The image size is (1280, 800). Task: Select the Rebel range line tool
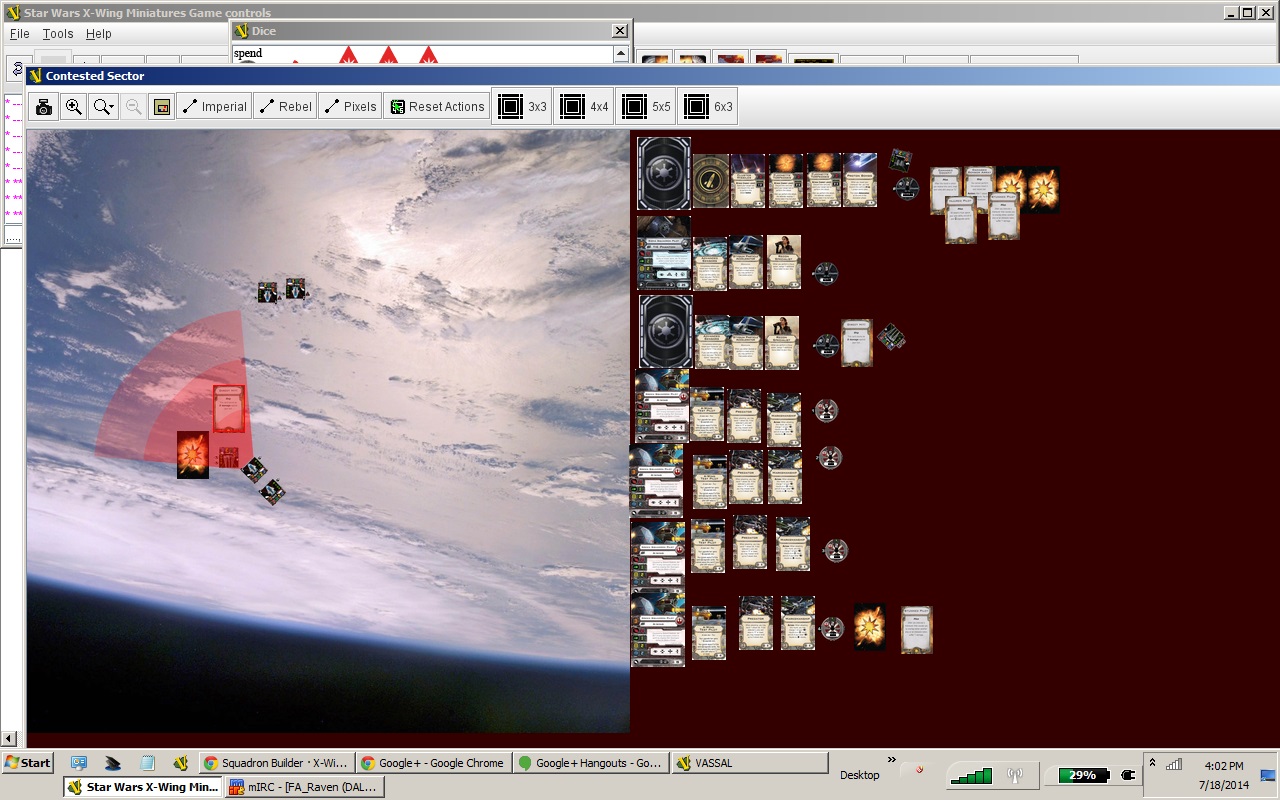pos(285,107)
